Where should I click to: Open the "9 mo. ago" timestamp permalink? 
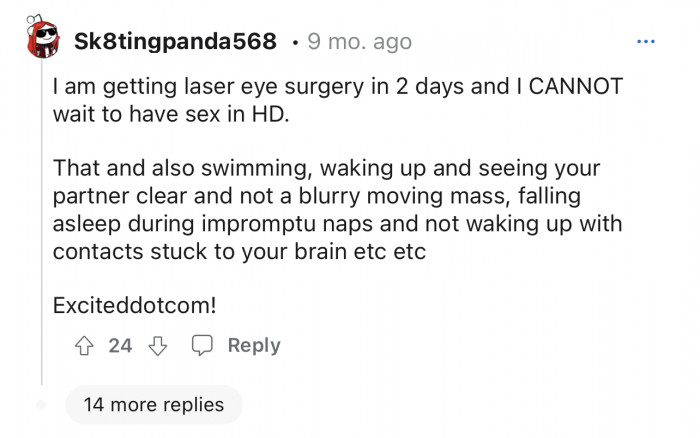pos(360,42)
